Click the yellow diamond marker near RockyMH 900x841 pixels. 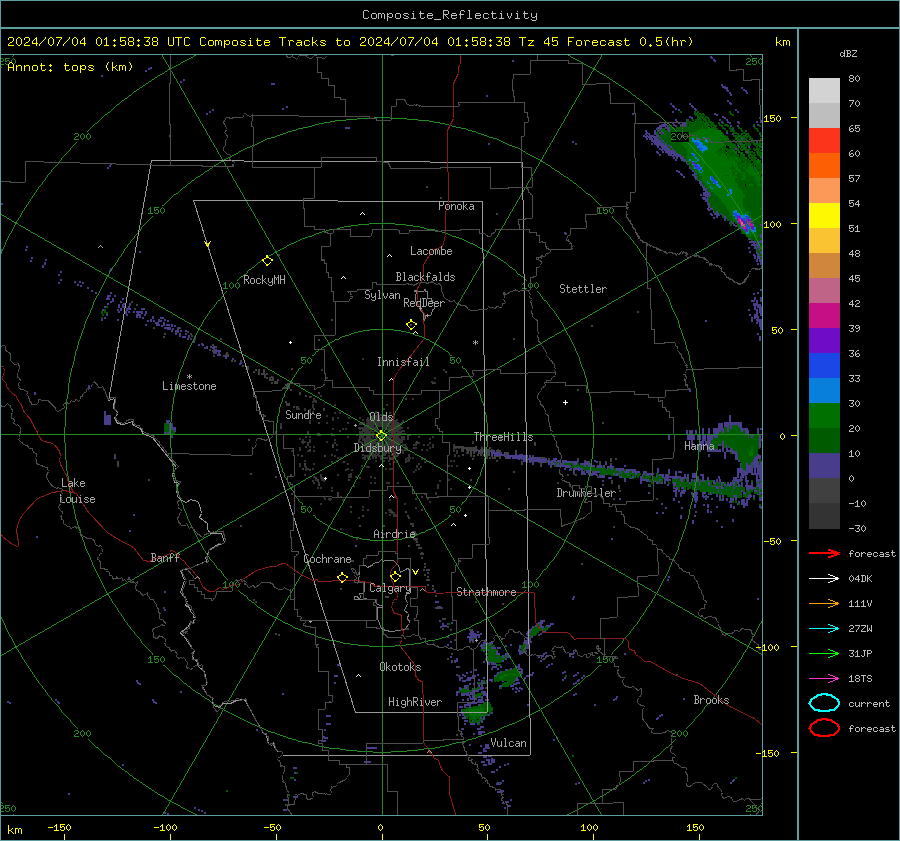click(x=267, y=261)
